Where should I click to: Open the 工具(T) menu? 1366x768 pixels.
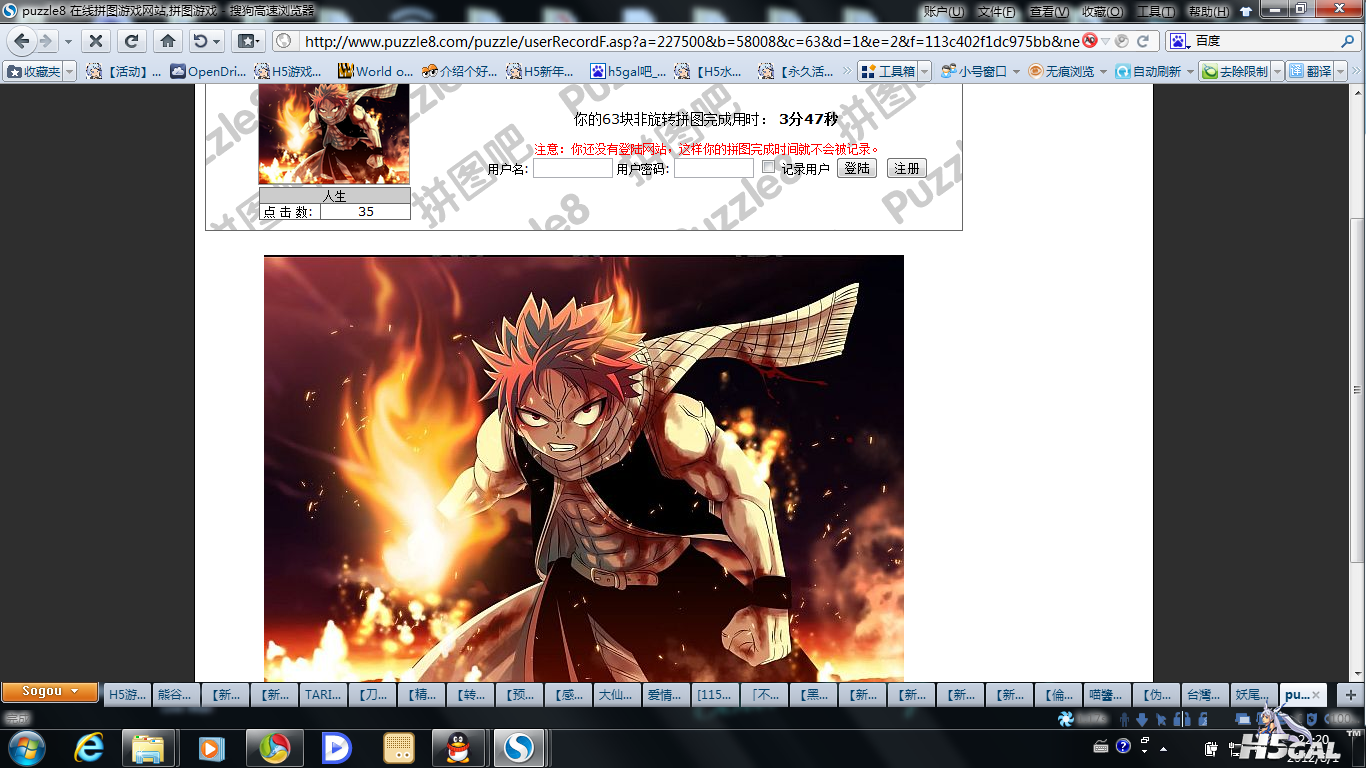tap(1156, 11)
